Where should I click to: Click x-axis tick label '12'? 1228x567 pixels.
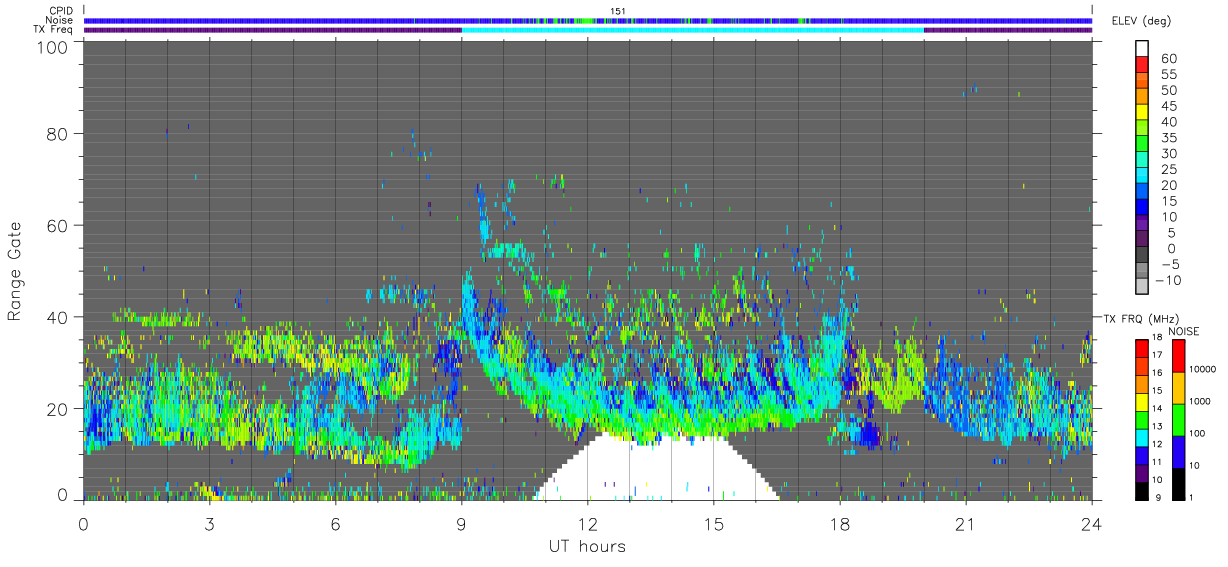[x=588, y=523]
